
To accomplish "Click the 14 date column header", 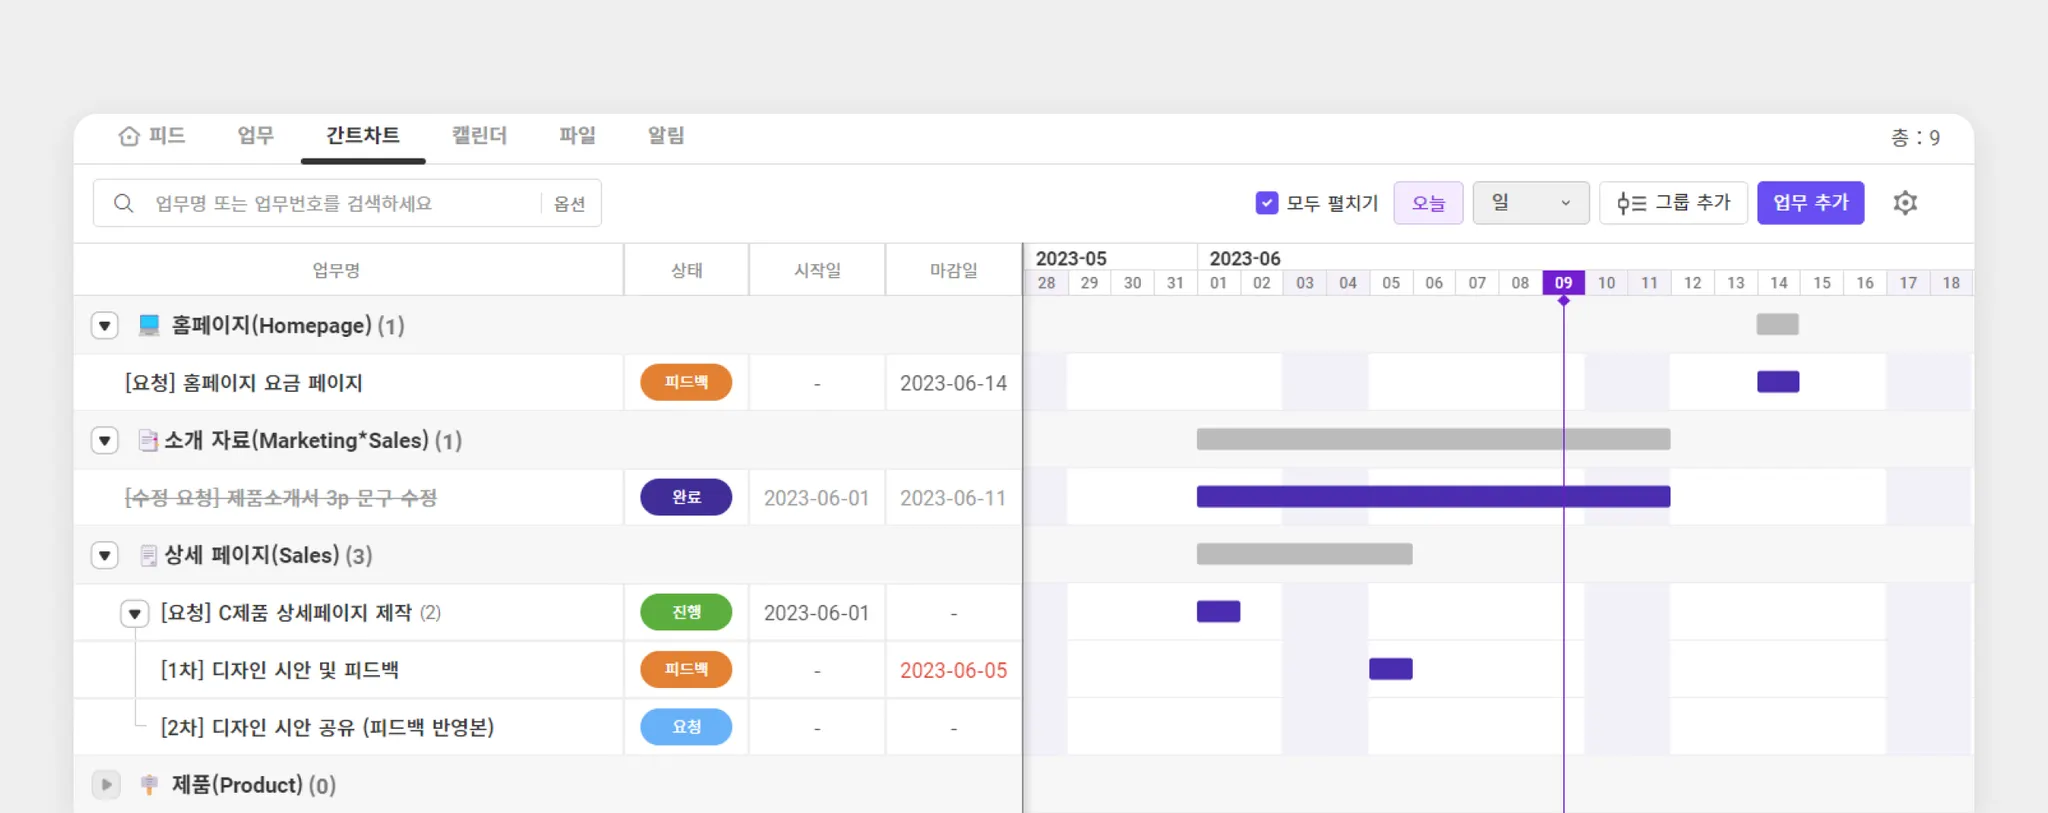I will 1779,283.
